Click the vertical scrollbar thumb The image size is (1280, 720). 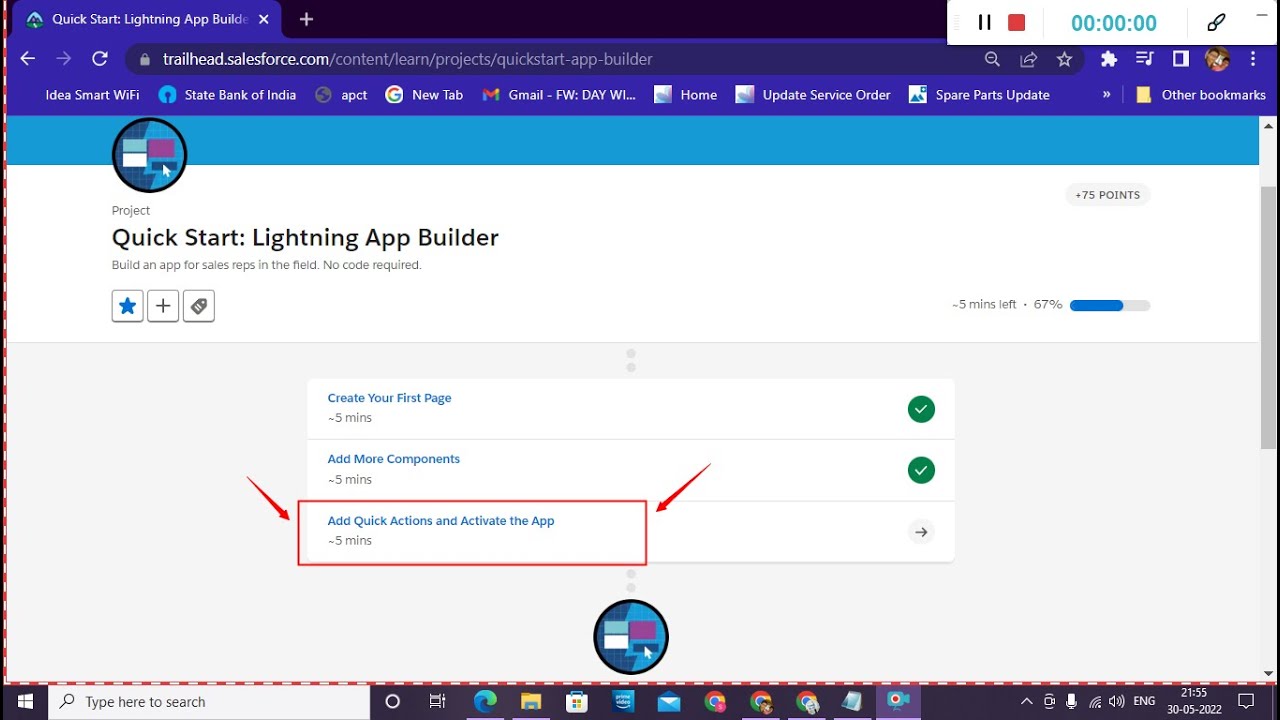coord(1268,317)
